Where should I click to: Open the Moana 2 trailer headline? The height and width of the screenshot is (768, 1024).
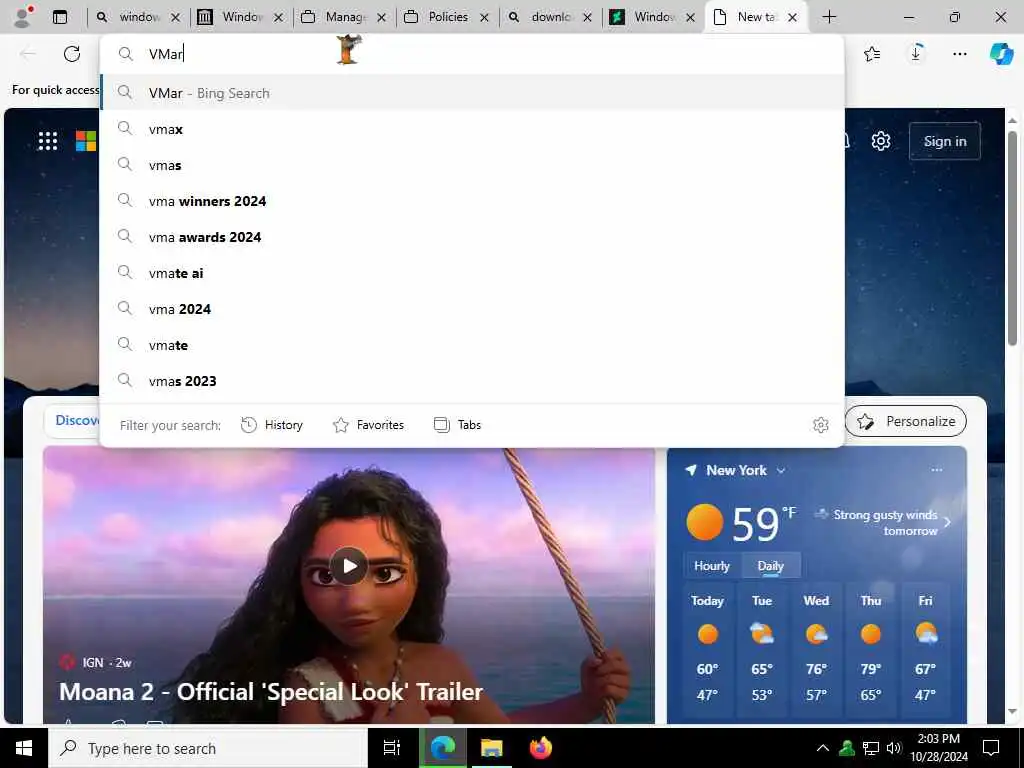tap(270, 692)
